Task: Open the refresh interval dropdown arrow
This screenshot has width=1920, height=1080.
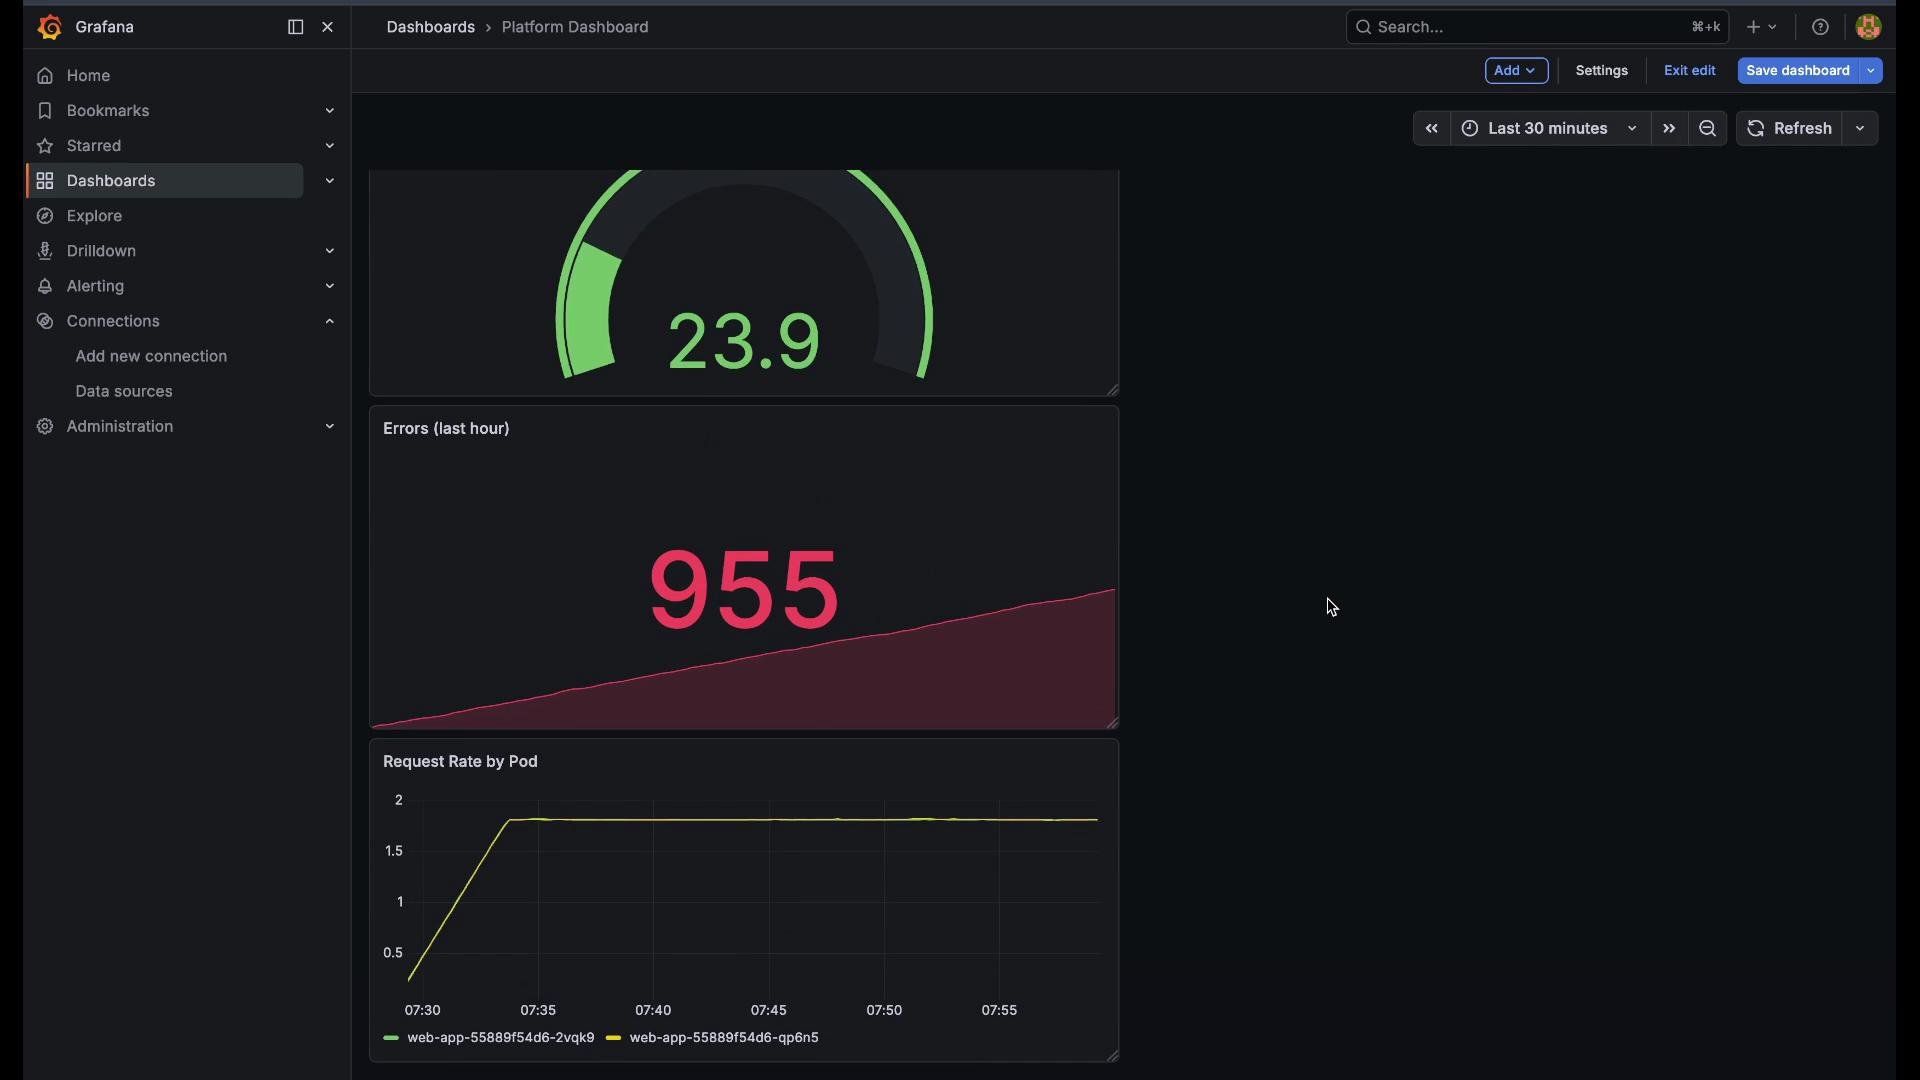Action: tap(1862, 129)
